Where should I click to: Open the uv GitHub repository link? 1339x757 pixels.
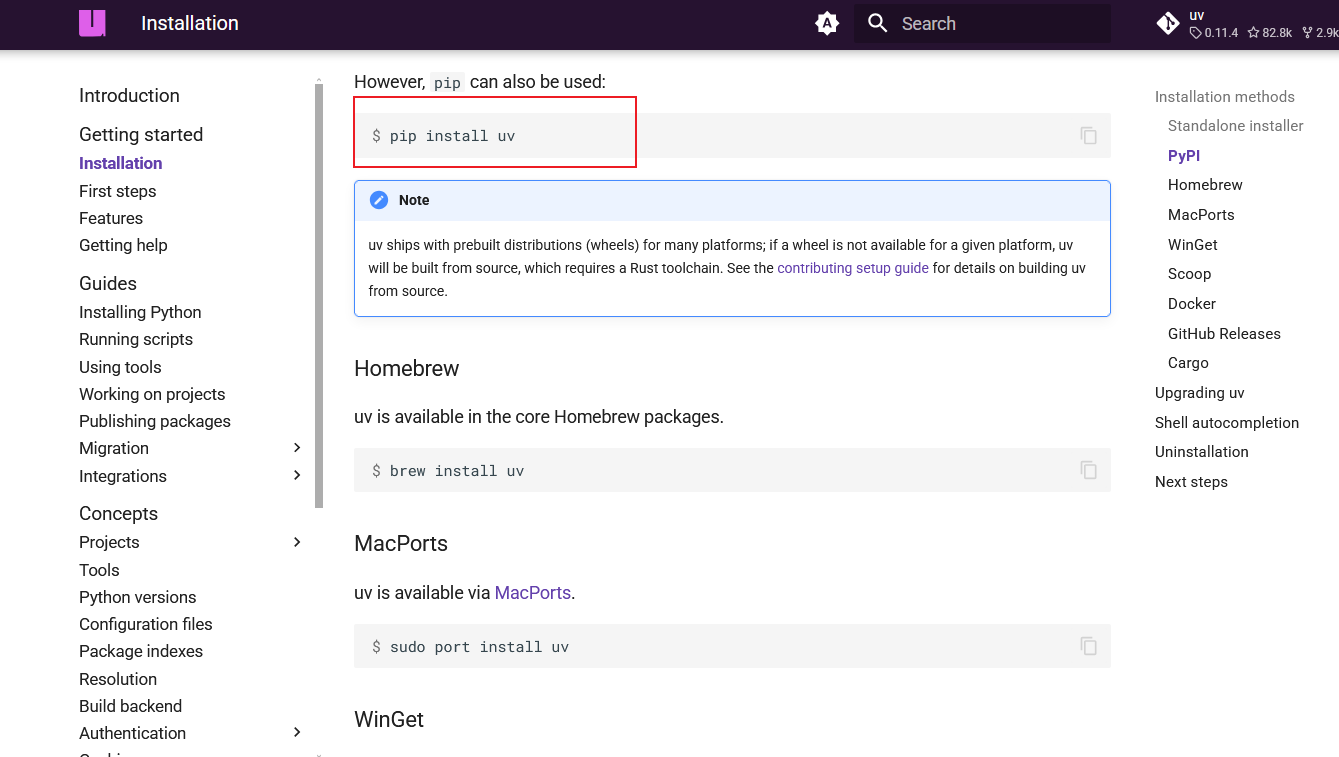[x=1246, y=24]
